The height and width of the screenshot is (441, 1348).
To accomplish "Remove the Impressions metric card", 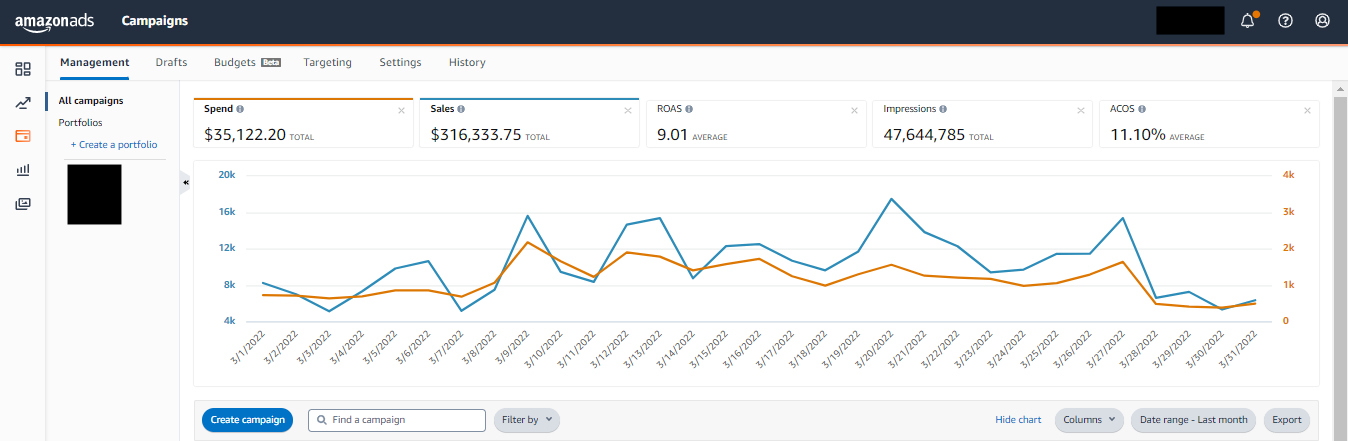I will [x=1081, y=111].
